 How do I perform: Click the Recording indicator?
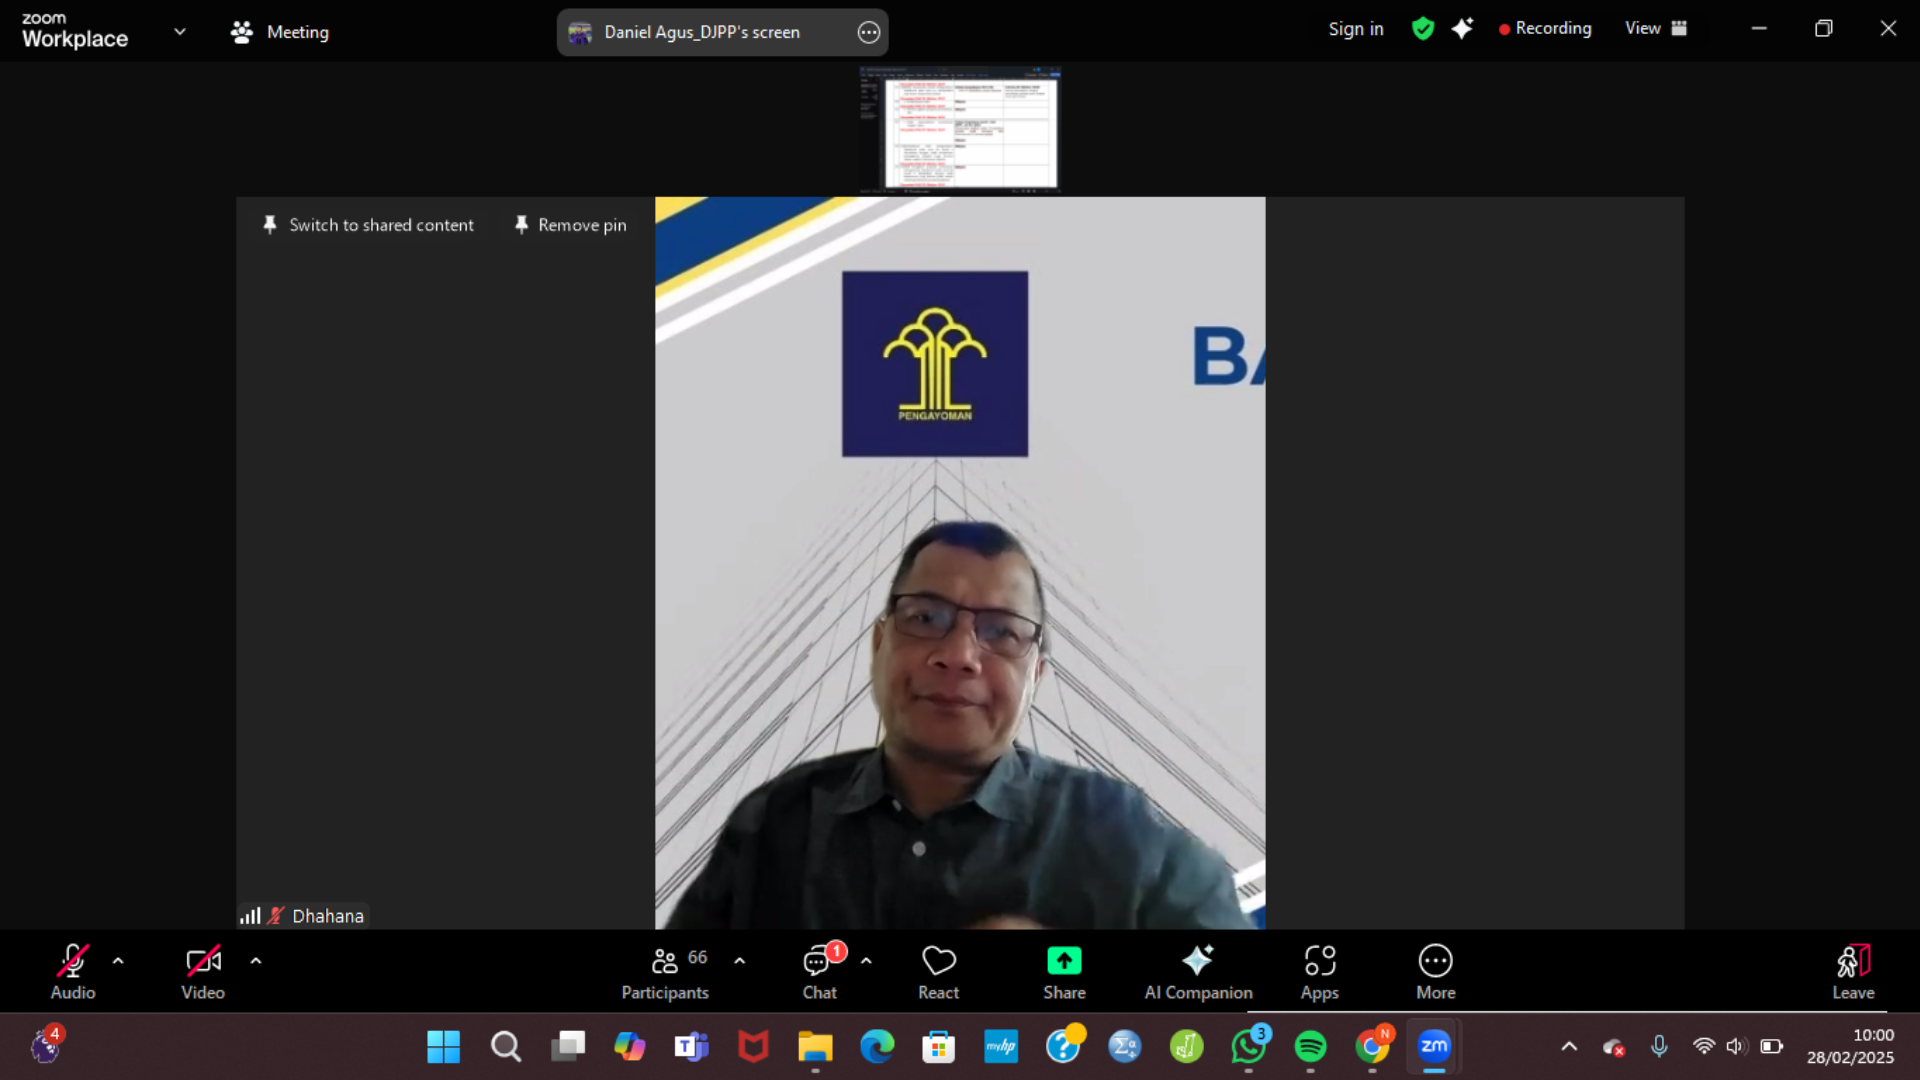[x=1545, y=29]
